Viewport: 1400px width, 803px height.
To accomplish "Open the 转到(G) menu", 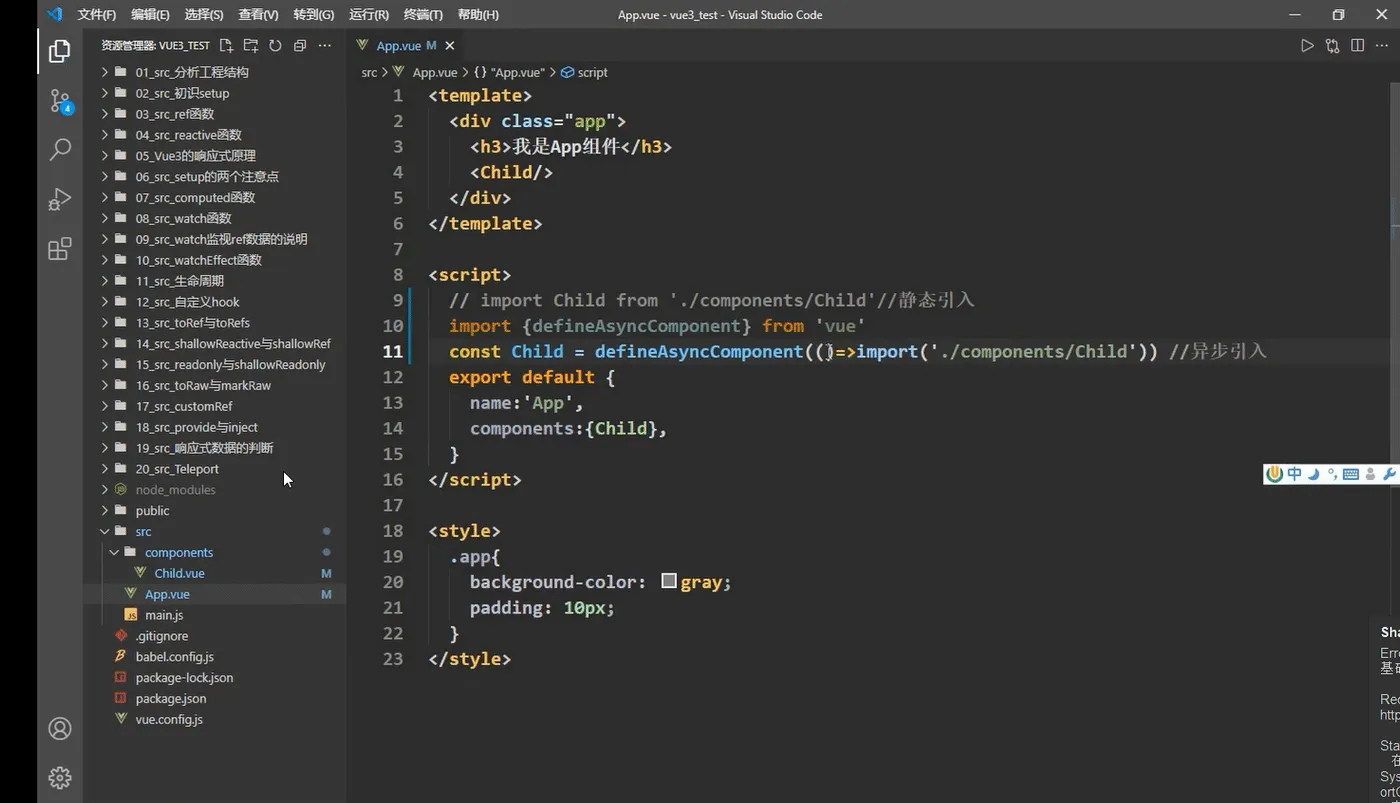I will [314, 14].
